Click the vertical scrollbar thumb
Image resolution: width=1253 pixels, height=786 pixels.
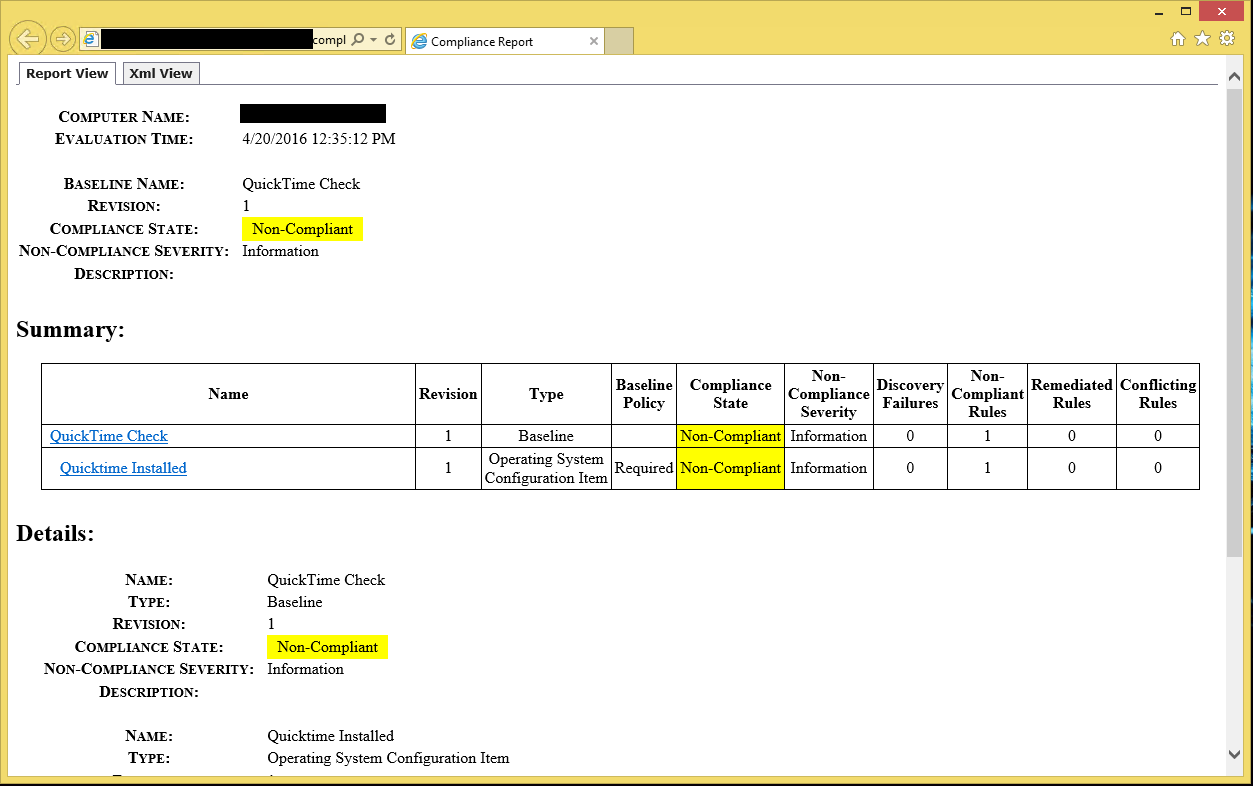pyautogui.click(x=1235, y=322)
